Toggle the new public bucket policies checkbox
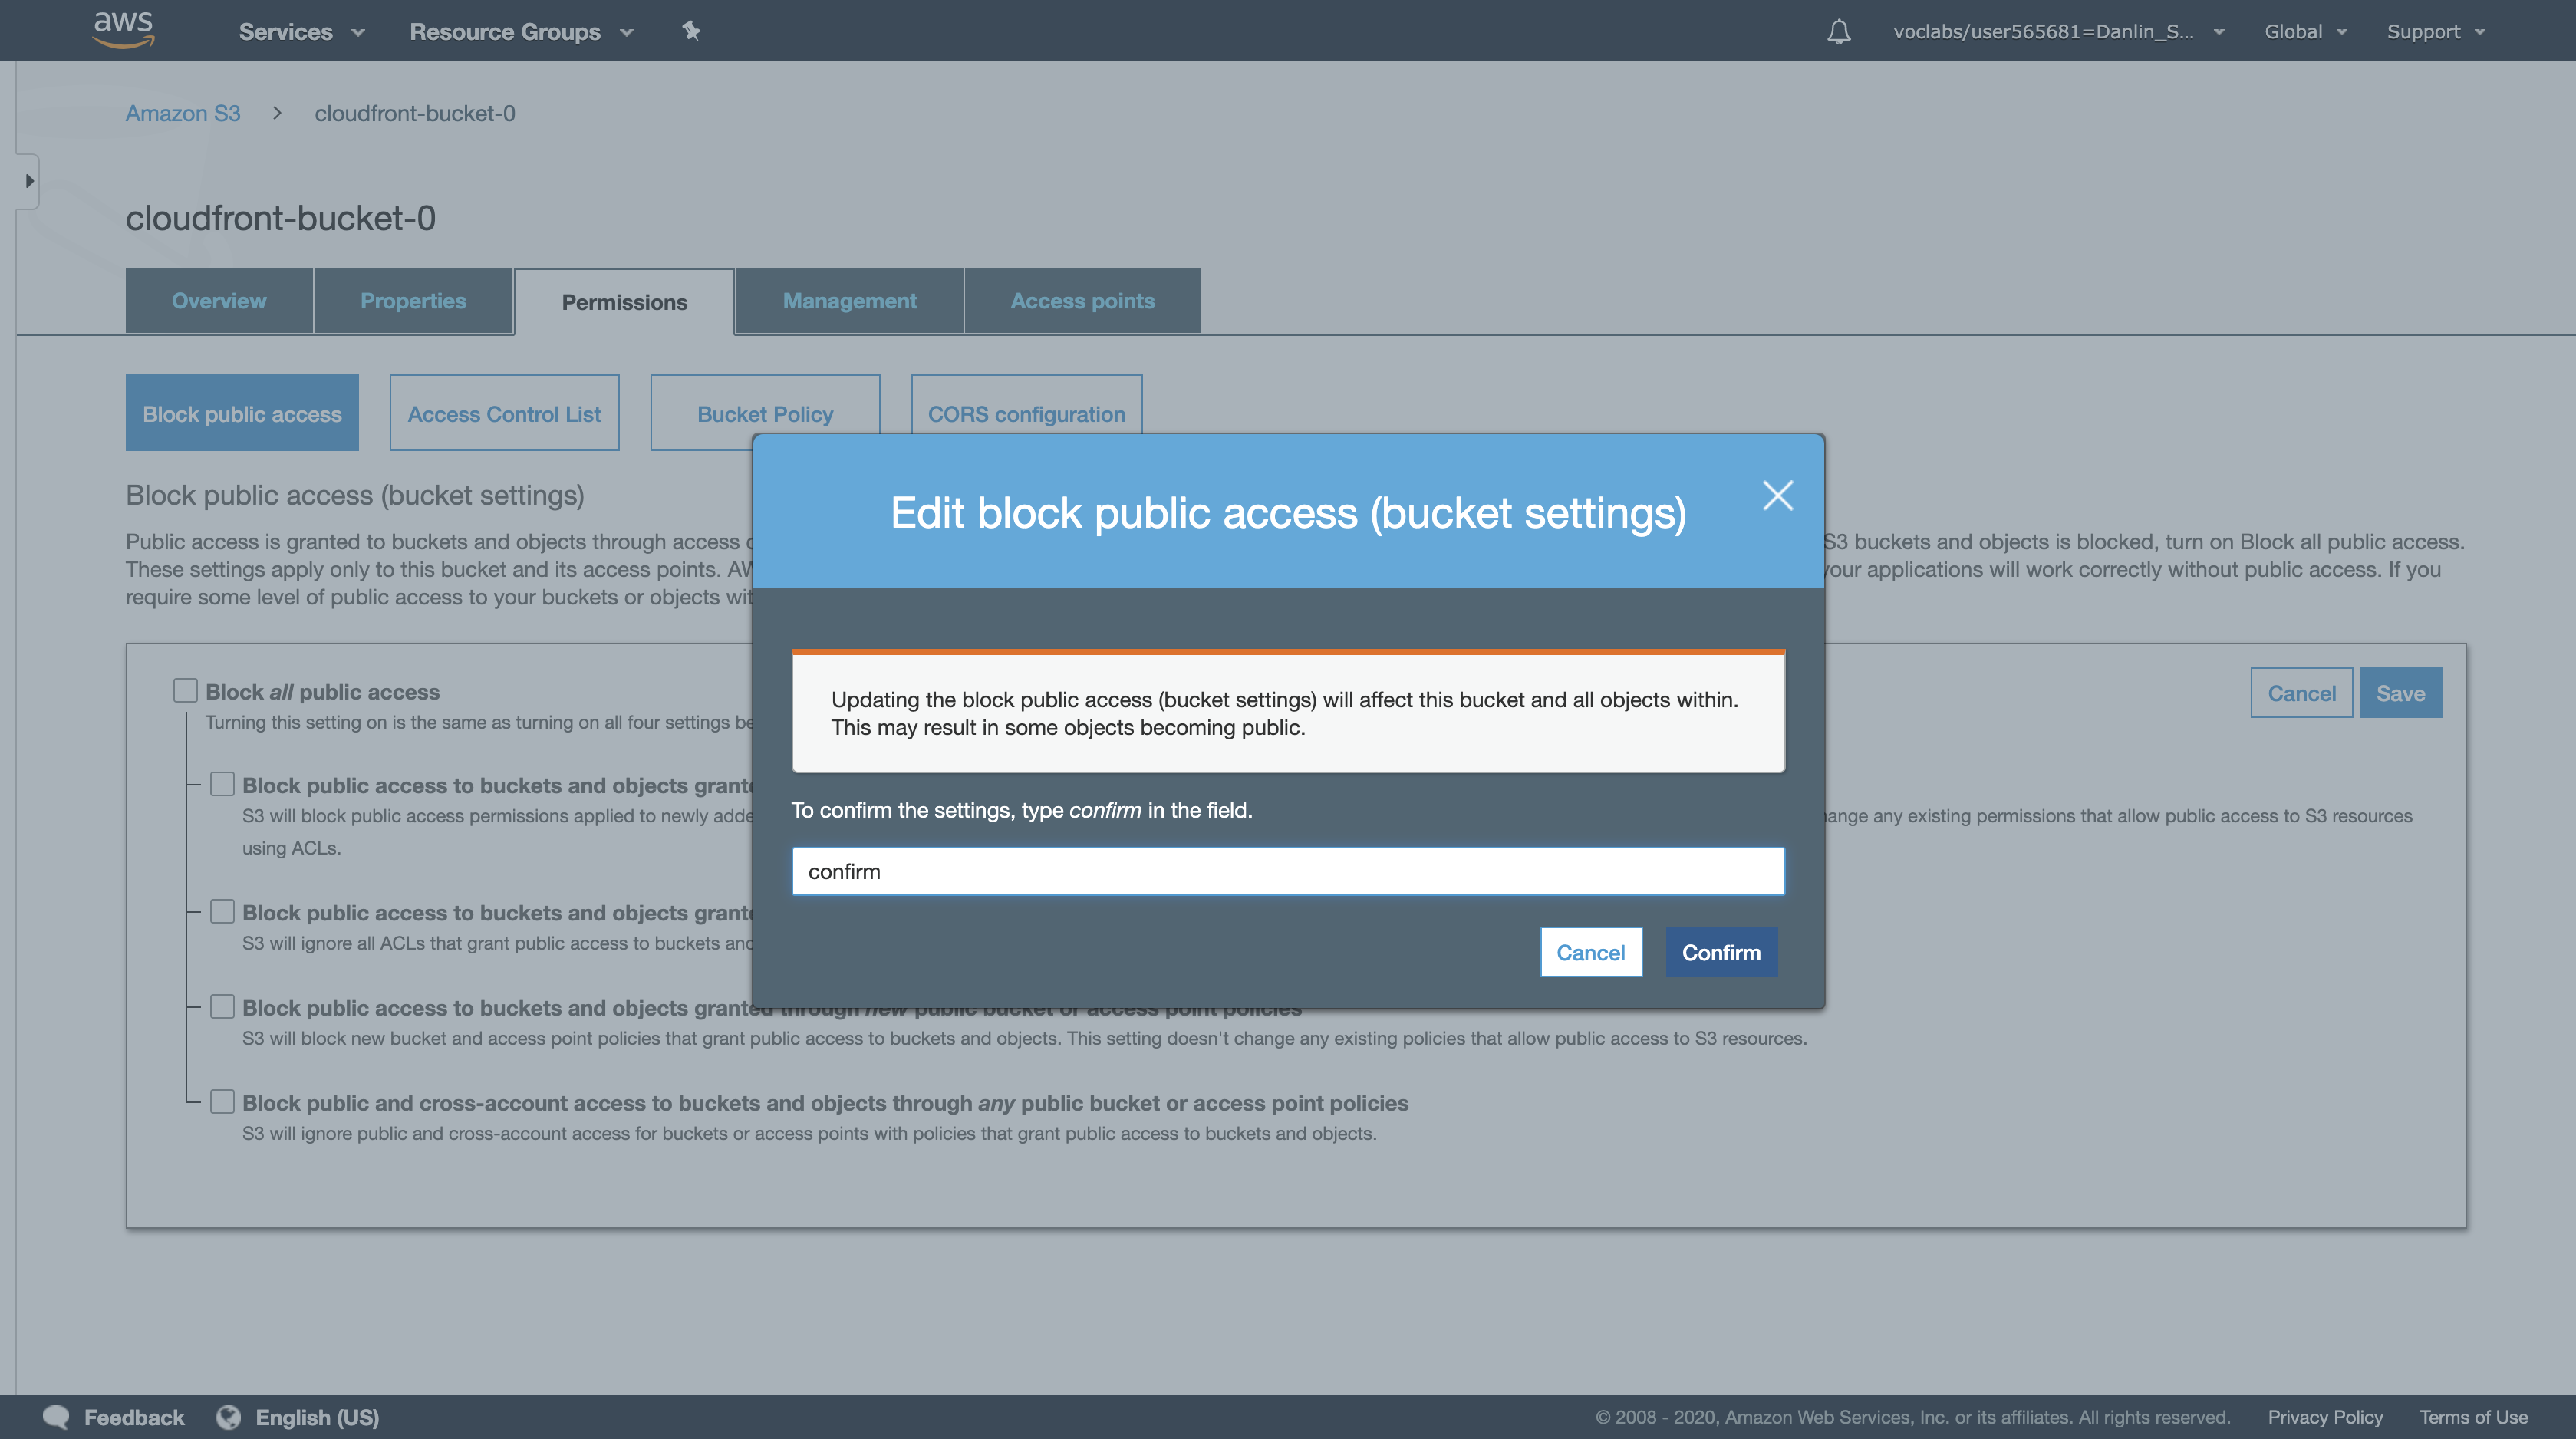Viewport: 2576px width, 1439px height. coord(222,1007)
